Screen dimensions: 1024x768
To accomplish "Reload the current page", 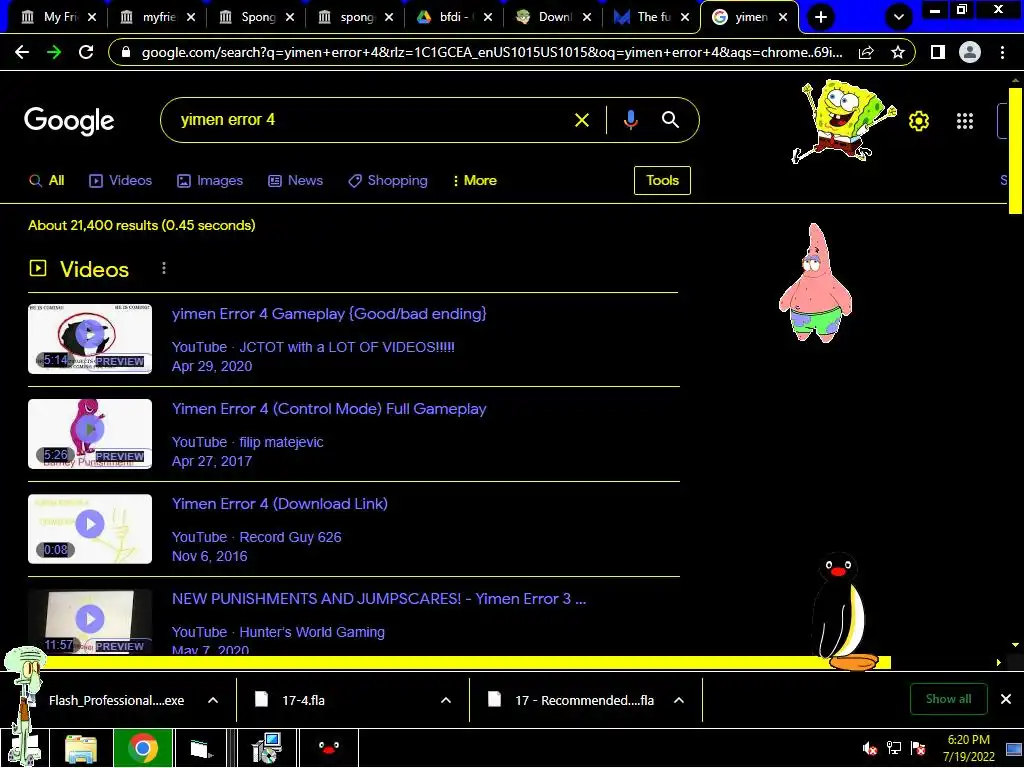I will coord(86,52).
